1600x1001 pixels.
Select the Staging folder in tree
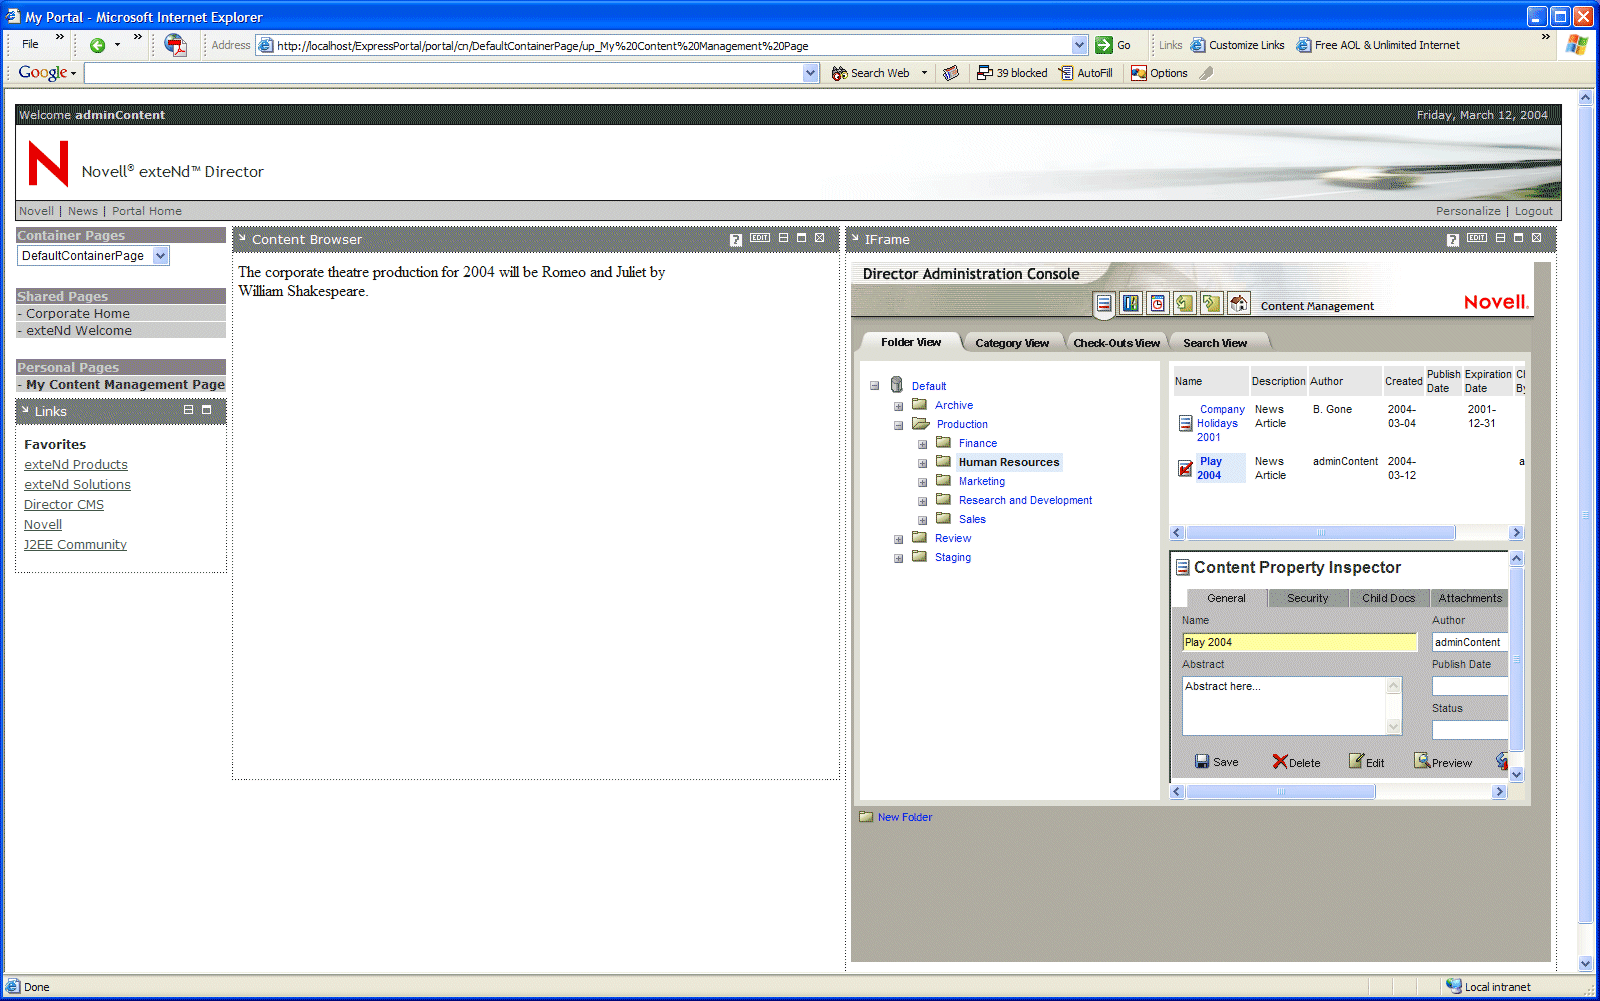pyautogui.click(x=953, y=558)
